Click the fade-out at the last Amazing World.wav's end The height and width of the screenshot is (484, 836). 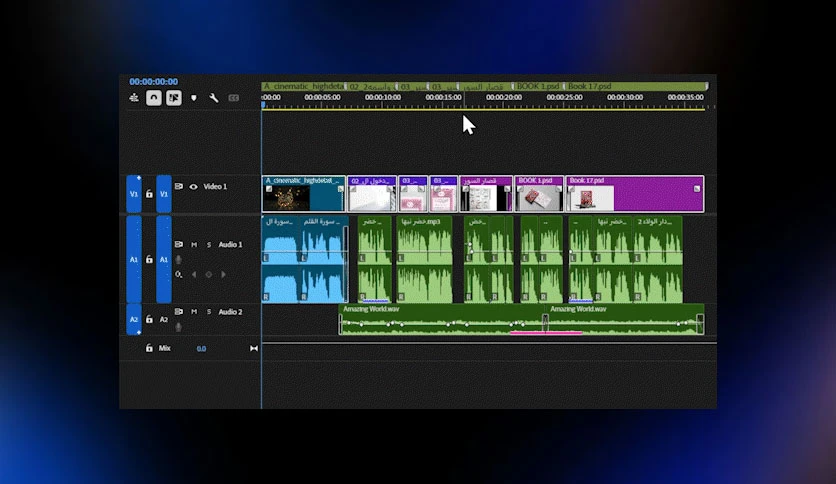[x=700, y=323]
